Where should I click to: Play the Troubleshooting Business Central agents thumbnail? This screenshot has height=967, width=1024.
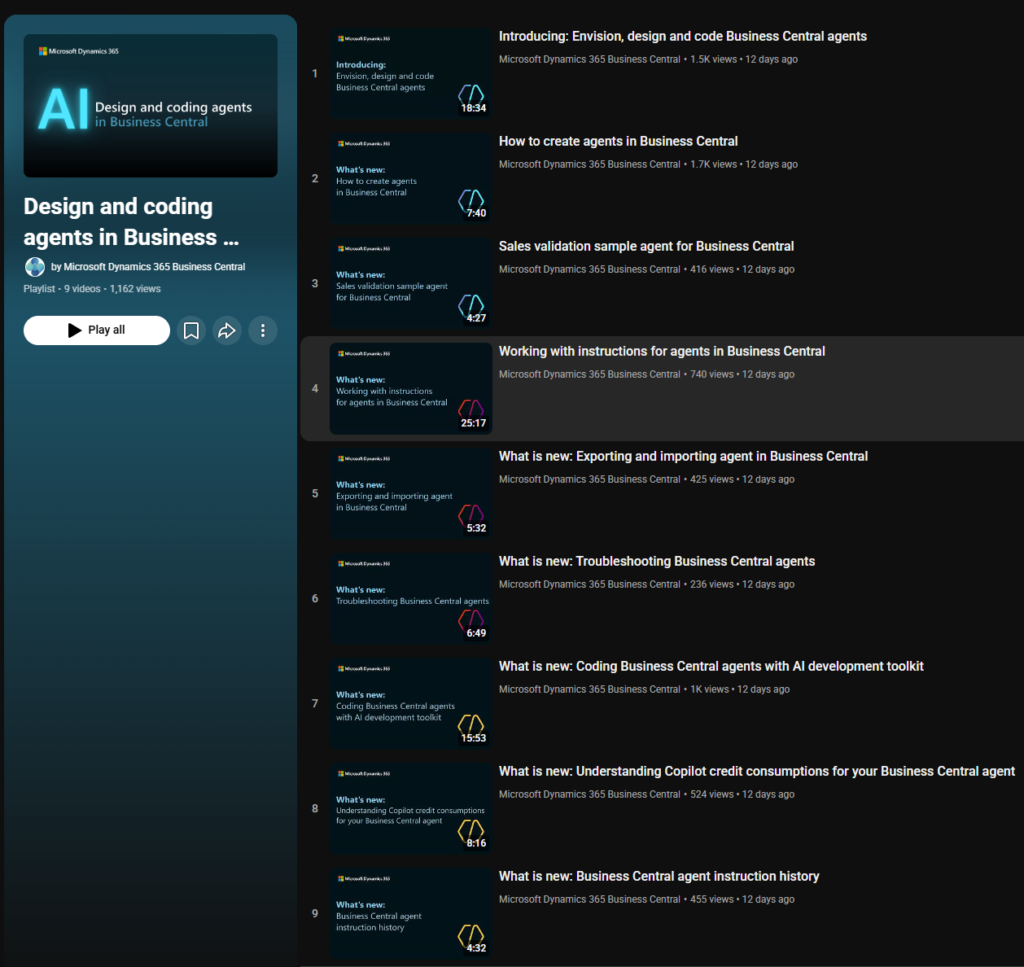pos(410,600)
